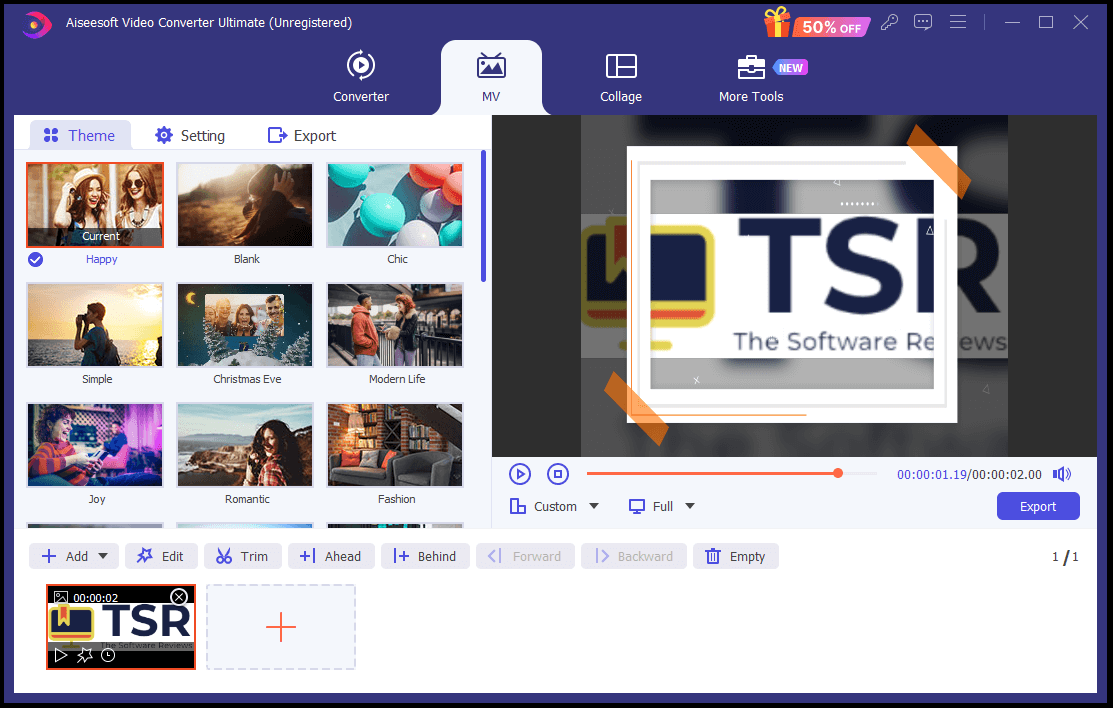The image size is (1113, 708).
Task: Switch to the MV tab
Action: click(491, 77)
